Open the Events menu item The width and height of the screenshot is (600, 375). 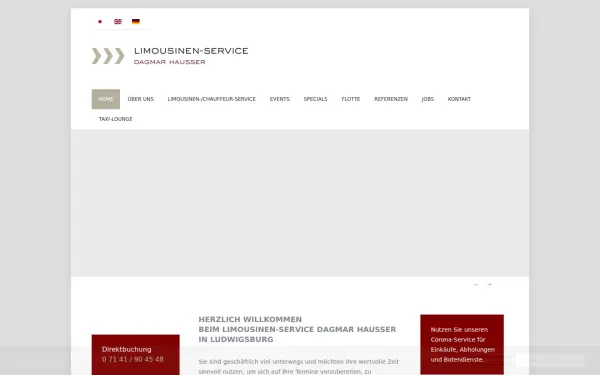[x=280, y=99]
